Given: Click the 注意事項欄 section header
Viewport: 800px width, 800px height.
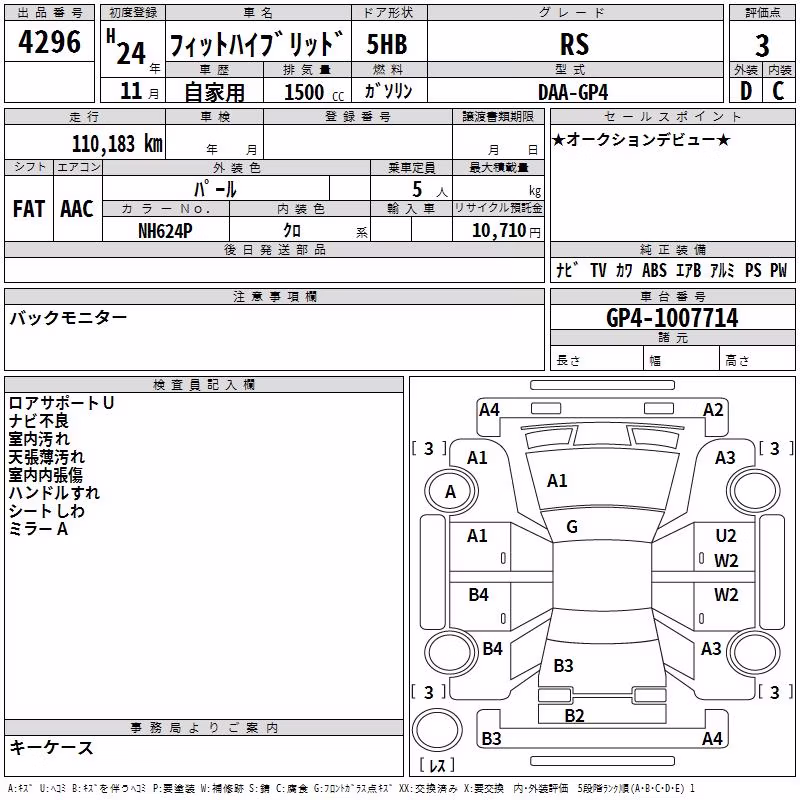Looking at the screenshot, I should click(275, 296).
